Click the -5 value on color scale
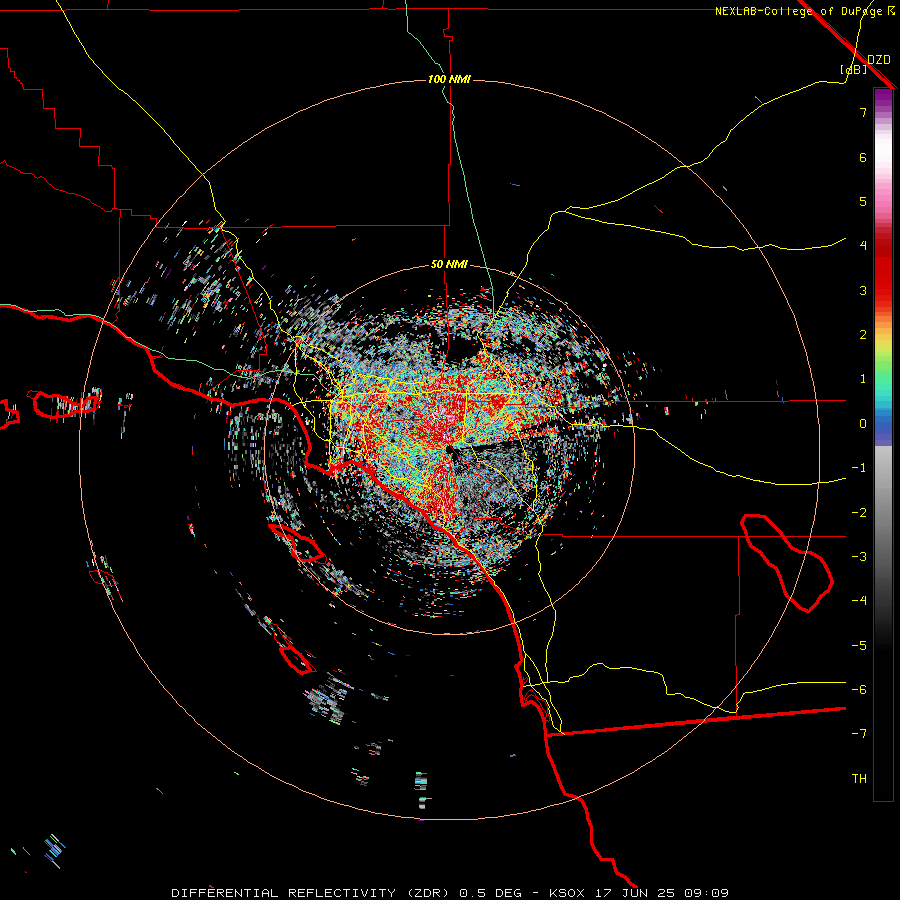 859,646
